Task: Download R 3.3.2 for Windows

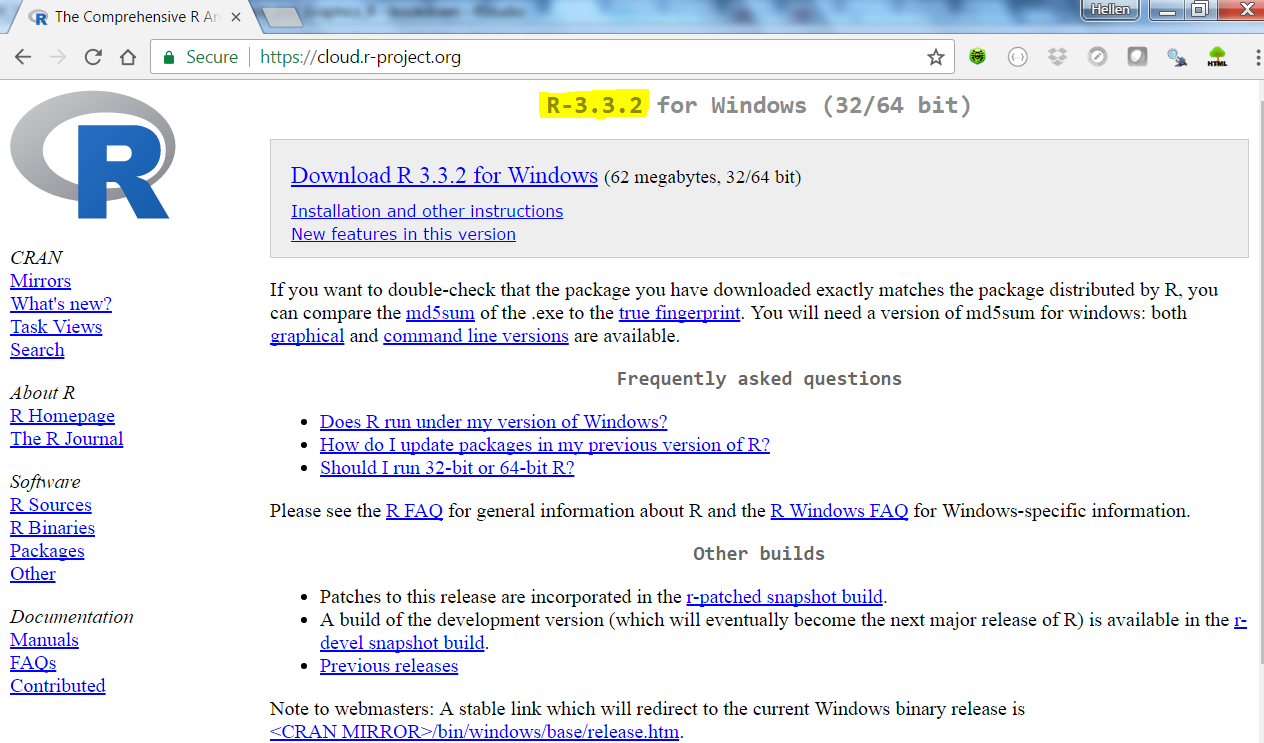Action: [444, 176]
